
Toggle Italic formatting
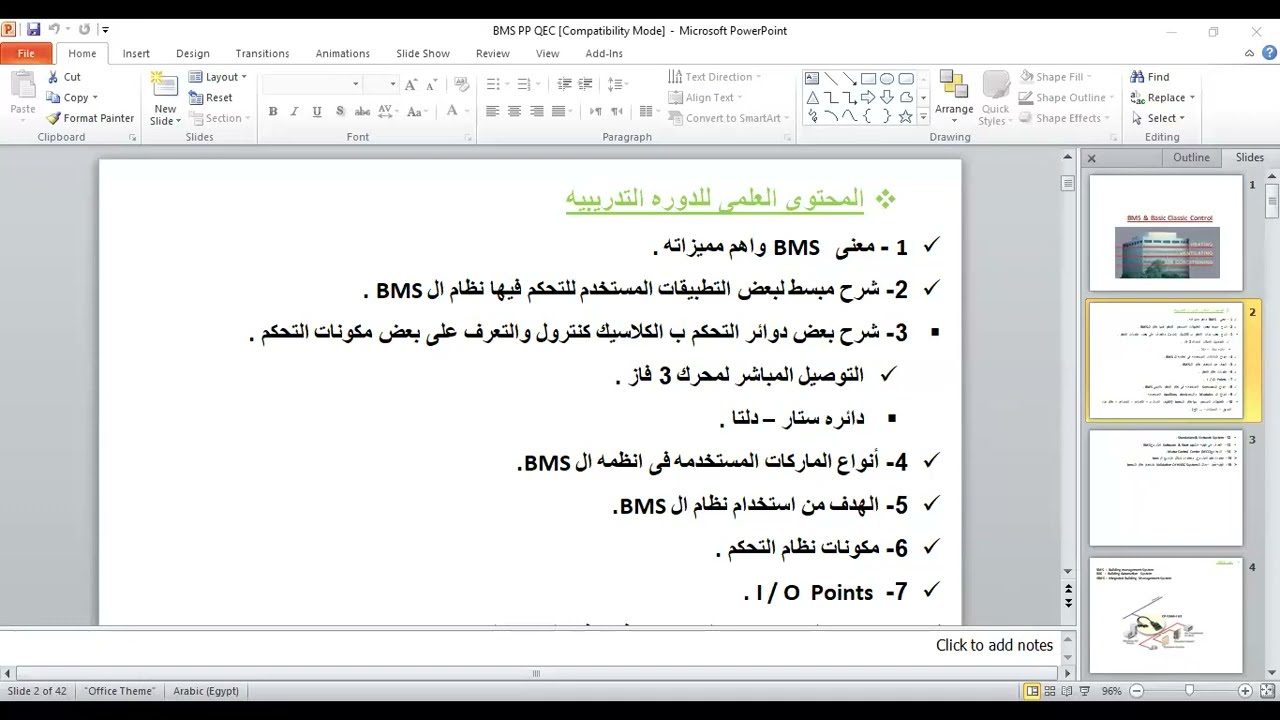[295, 111]
